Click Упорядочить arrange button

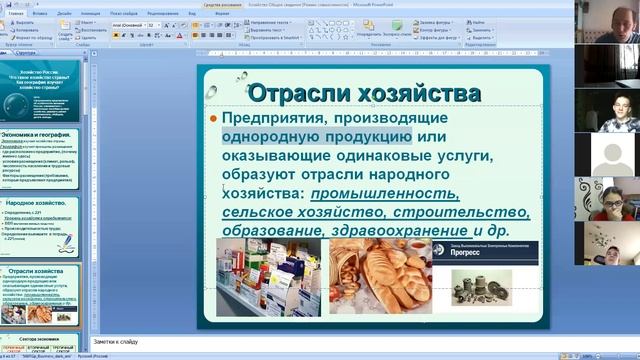tap(369, 29)
